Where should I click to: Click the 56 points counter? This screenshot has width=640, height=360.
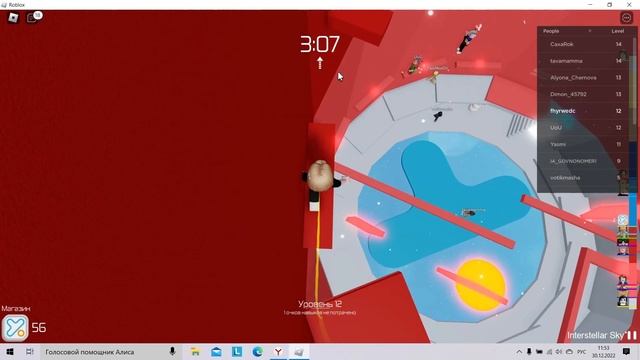[39, 327]
